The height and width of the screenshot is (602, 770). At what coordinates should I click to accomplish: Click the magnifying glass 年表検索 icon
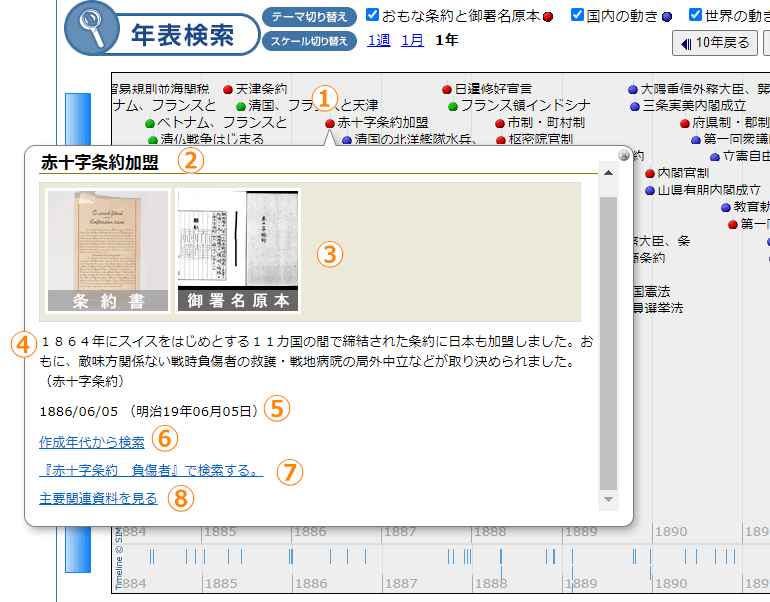click(94, 34)
